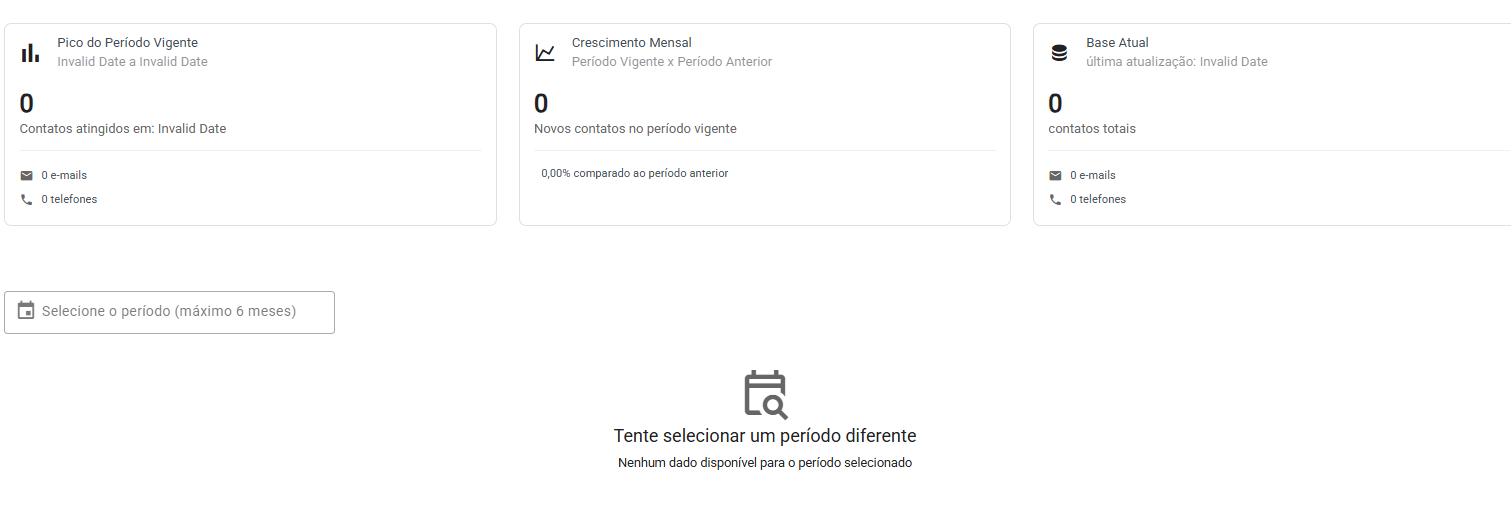Click the envelope icon in Base Atual card
This screenshot has width=1511, height=514.
pos(1055,175)
